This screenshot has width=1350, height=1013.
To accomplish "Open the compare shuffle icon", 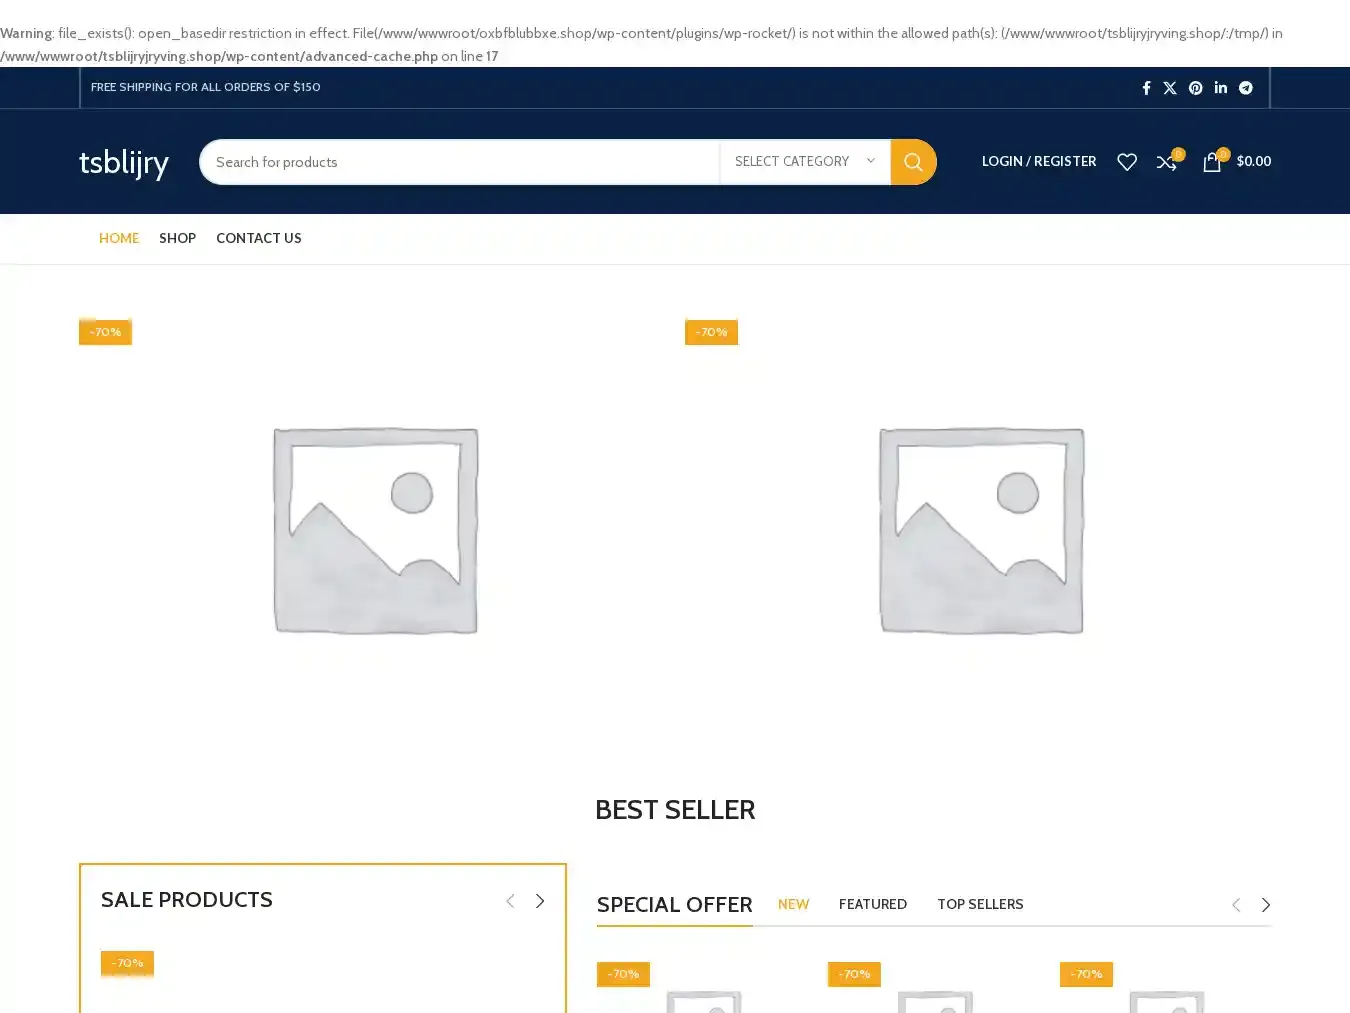I will [x=1167, y=162].
